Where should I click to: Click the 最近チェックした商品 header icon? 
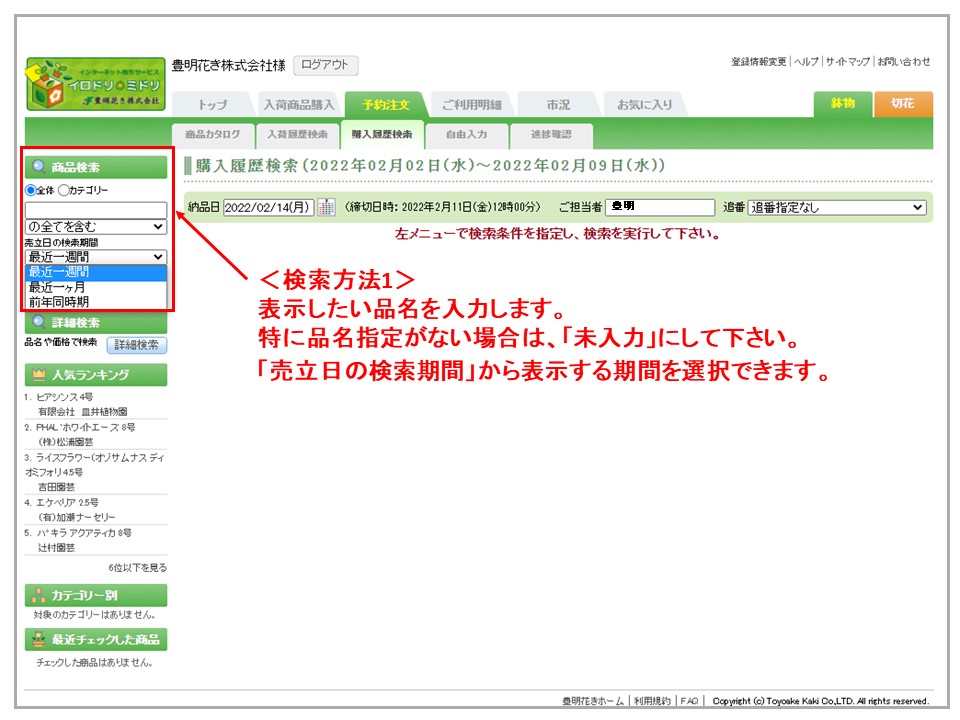39,640
